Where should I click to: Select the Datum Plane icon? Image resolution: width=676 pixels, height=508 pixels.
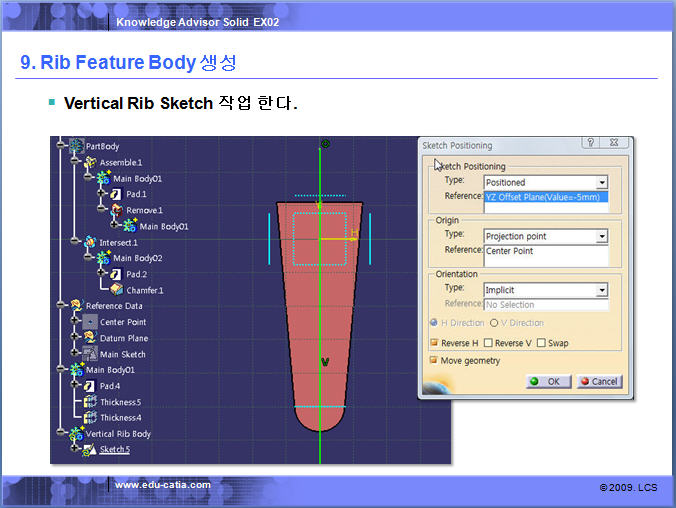(89, 338)
